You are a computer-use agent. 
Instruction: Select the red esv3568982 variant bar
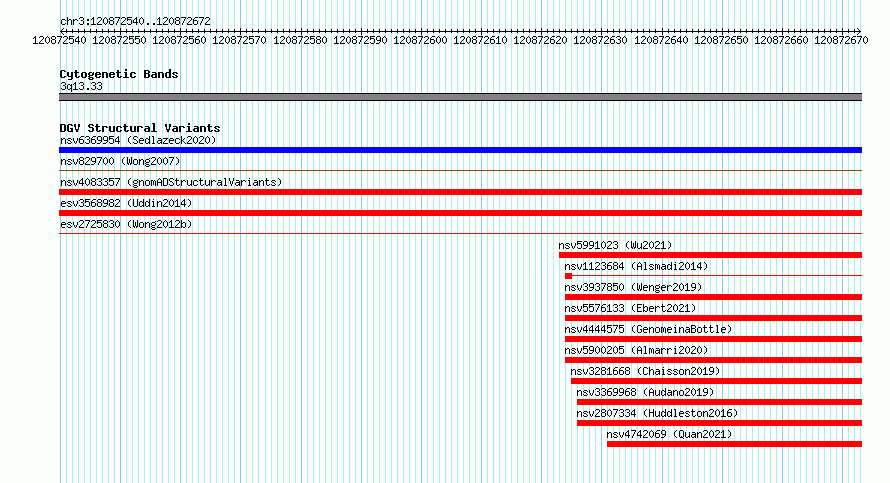click(460, 213)
